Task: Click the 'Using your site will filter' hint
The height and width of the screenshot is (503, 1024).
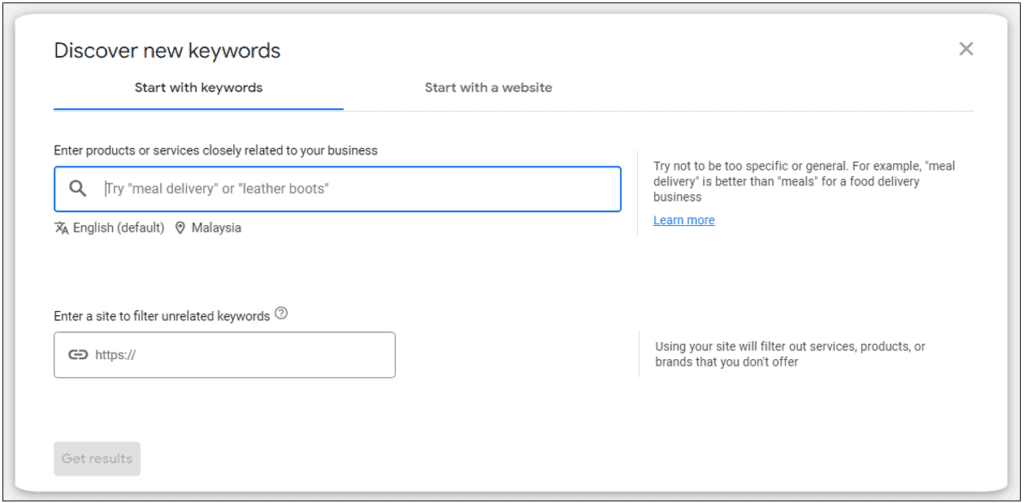Action: [x=790, y=354]
